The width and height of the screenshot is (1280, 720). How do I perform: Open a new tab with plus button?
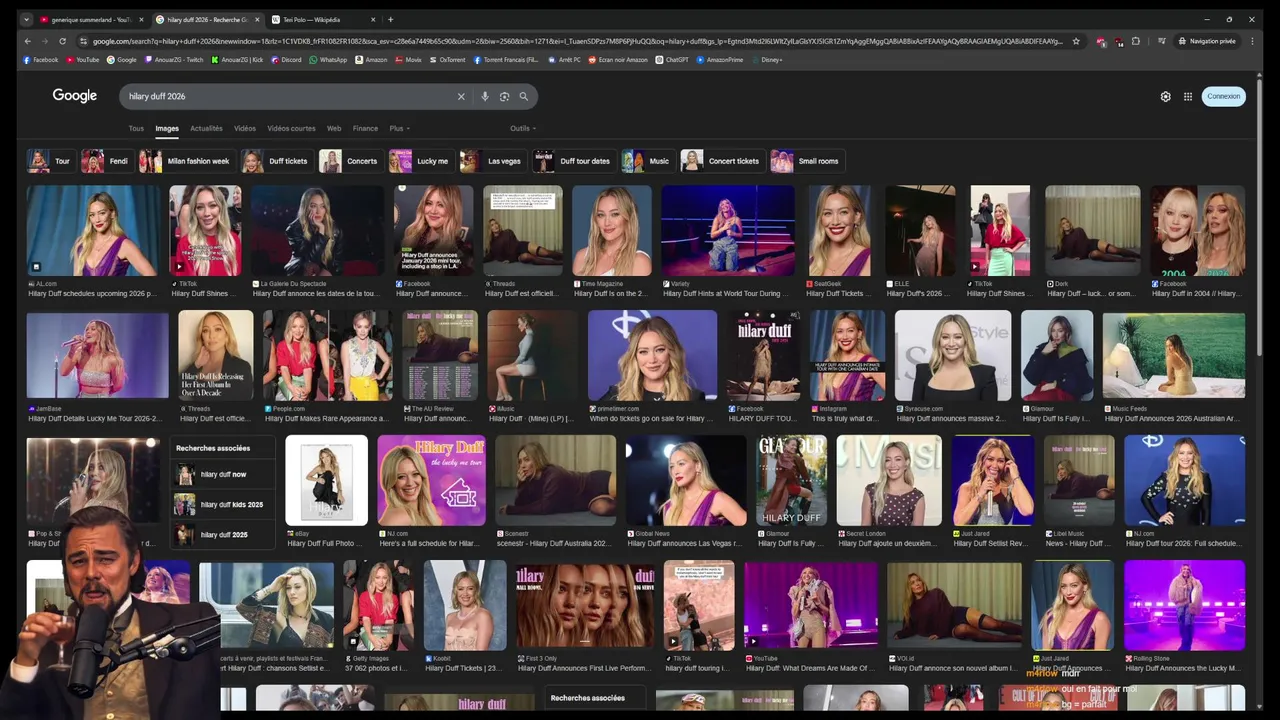pos(390,19)
